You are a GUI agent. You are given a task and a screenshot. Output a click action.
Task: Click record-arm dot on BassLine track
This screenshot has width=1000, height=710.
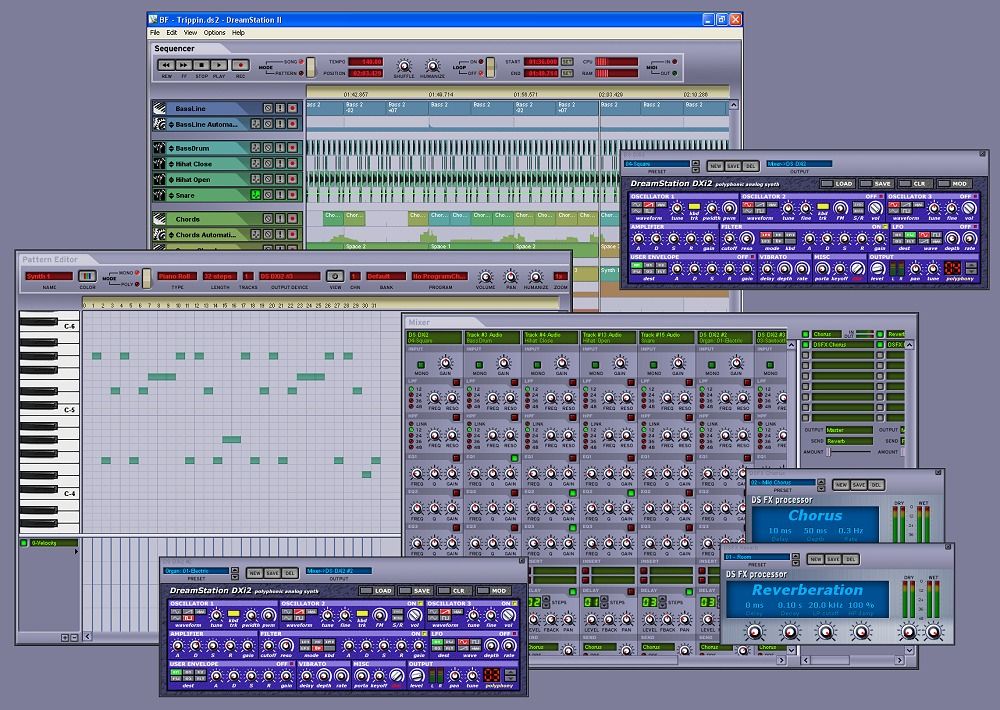pyautogui.click(x=292, y=108)
